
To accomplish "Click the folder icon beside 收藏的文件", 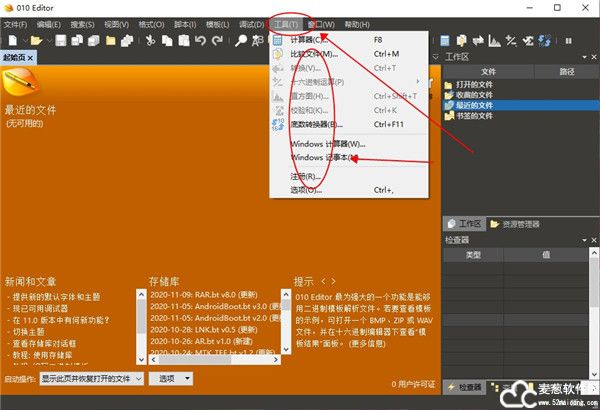I will click(x=448, y=95).
